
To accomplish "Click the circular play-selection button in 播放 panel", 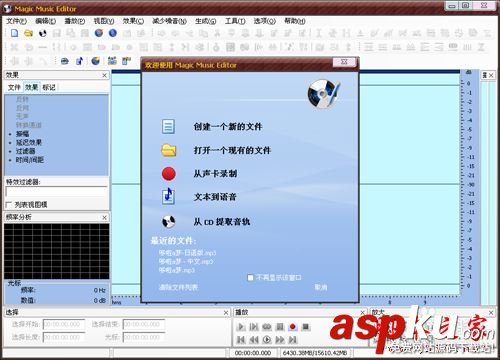I will click(267, 340).
